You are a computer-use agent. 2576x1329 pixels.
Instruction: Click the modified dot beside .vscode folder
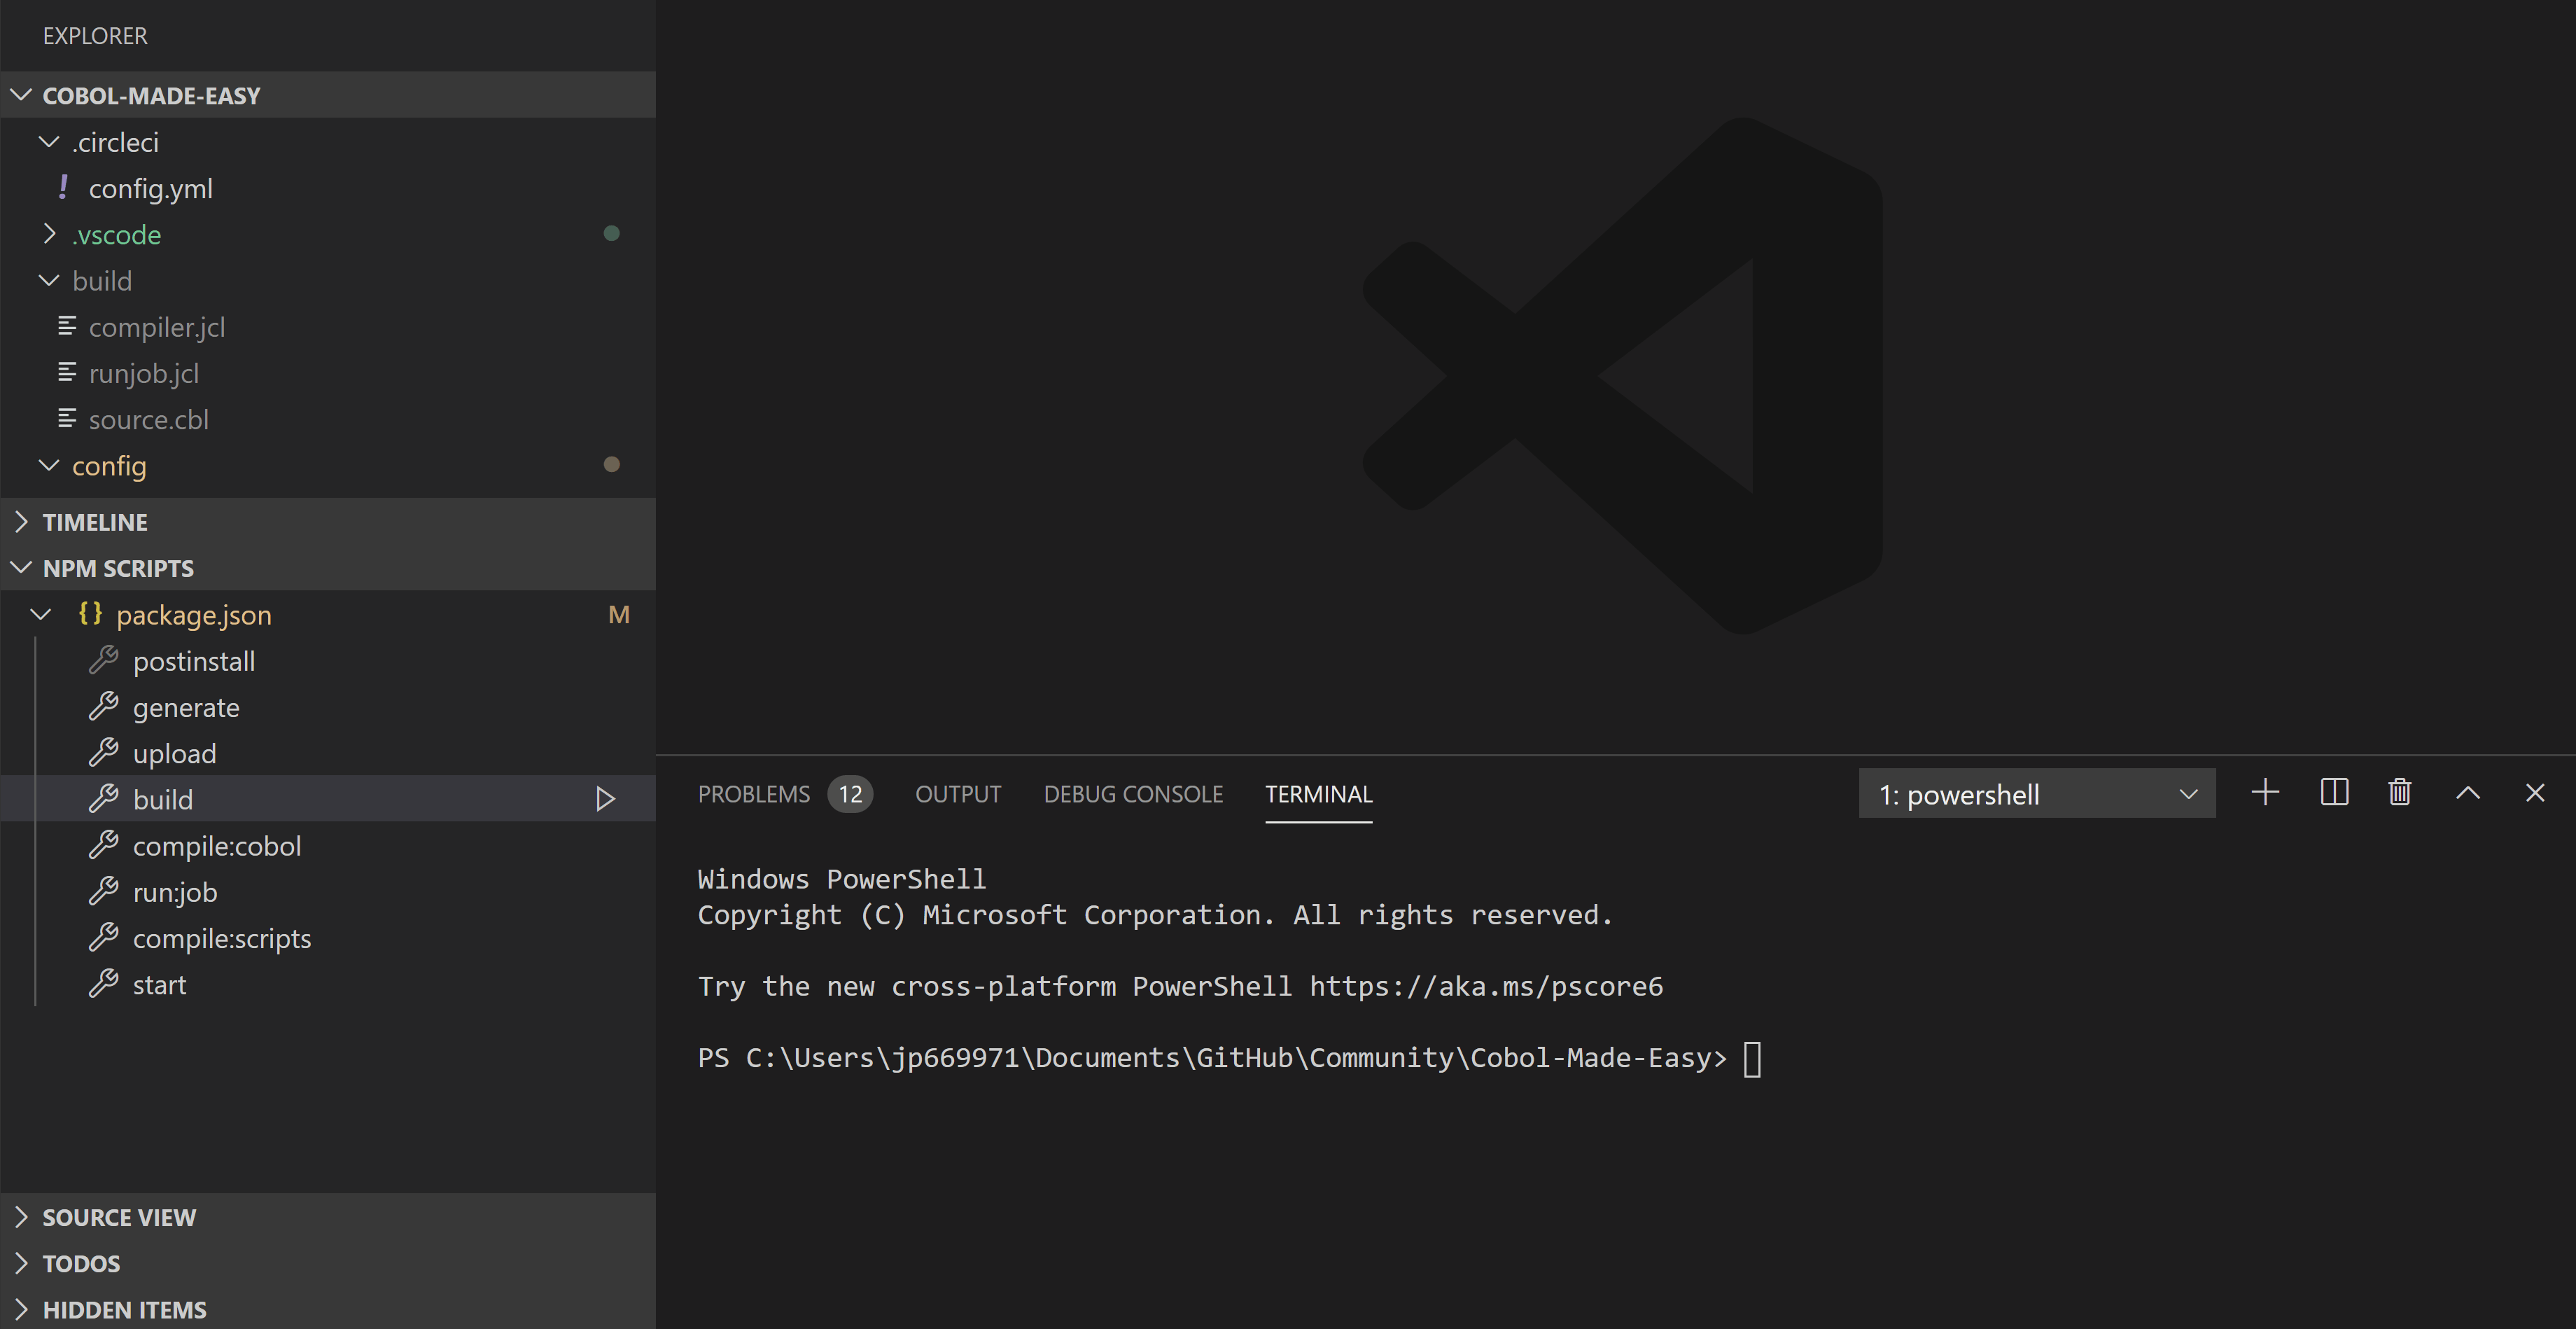pyautogui.click(x=612, y=233)
